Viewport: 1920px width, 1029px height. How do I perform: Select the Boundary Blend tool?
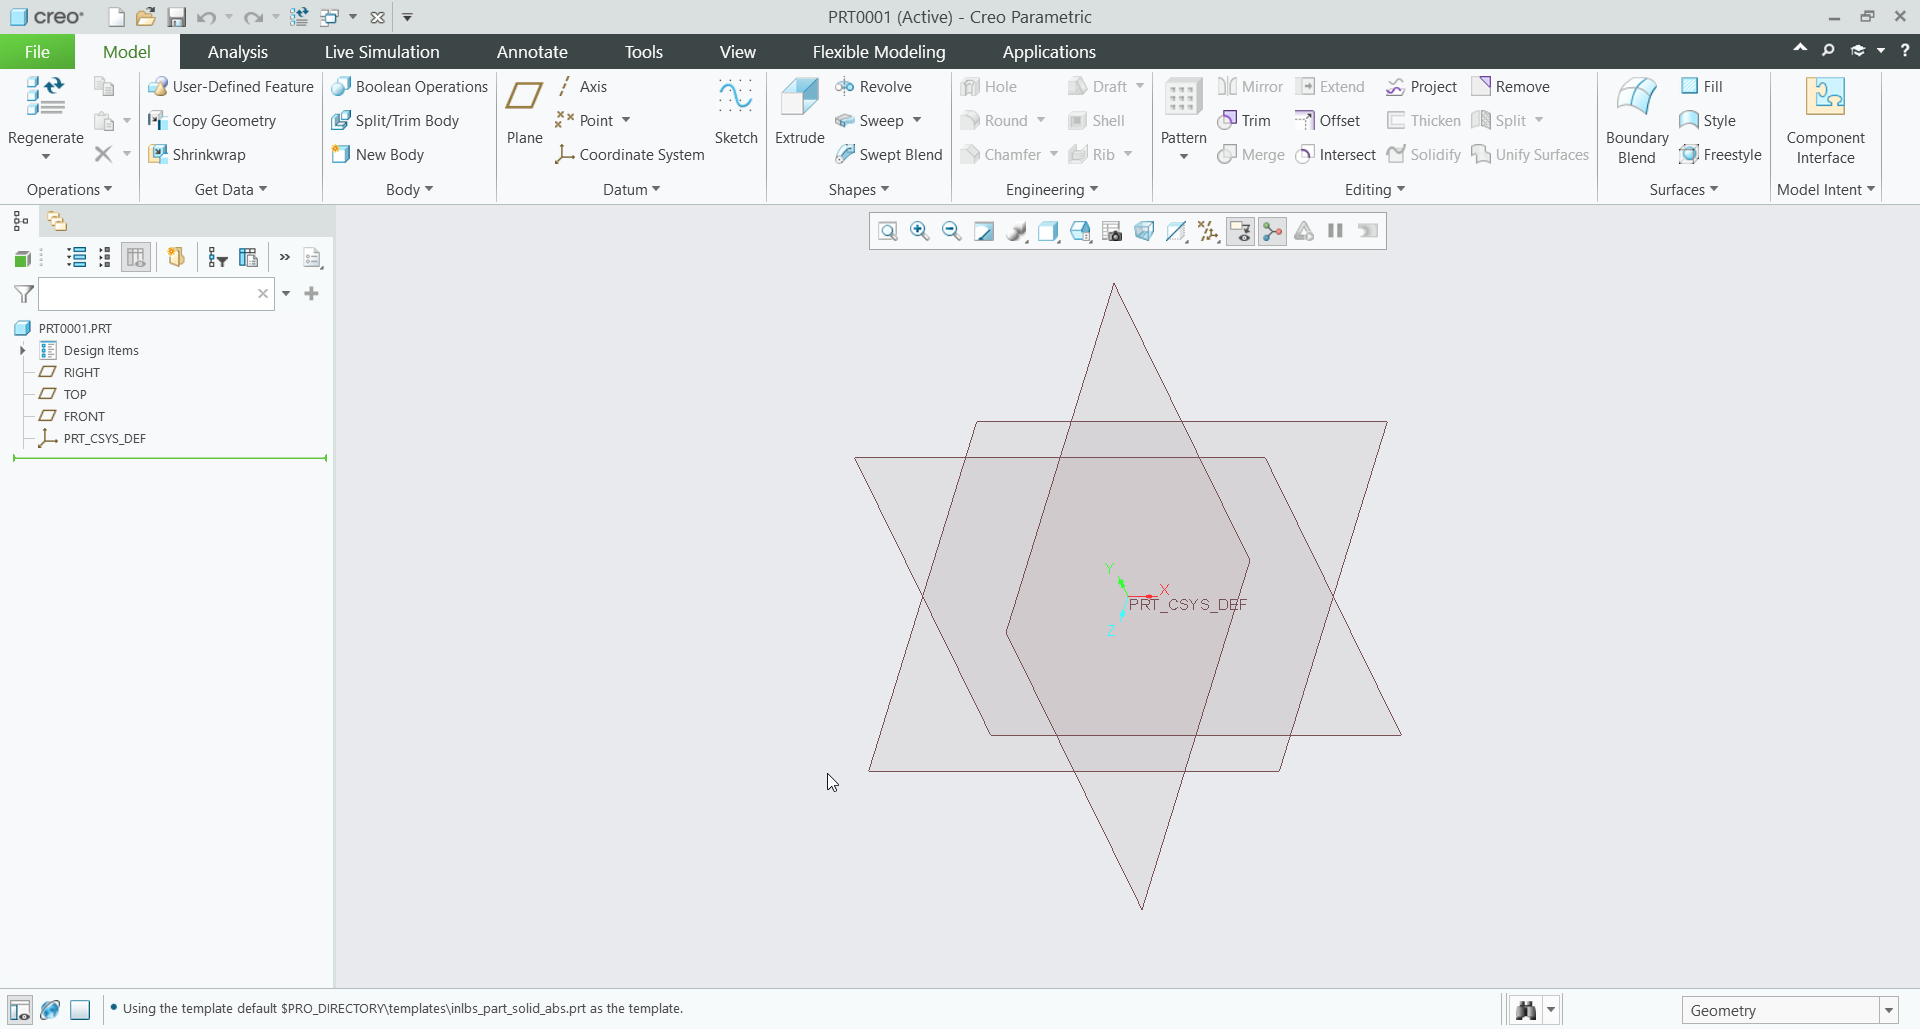(1636, 120)
